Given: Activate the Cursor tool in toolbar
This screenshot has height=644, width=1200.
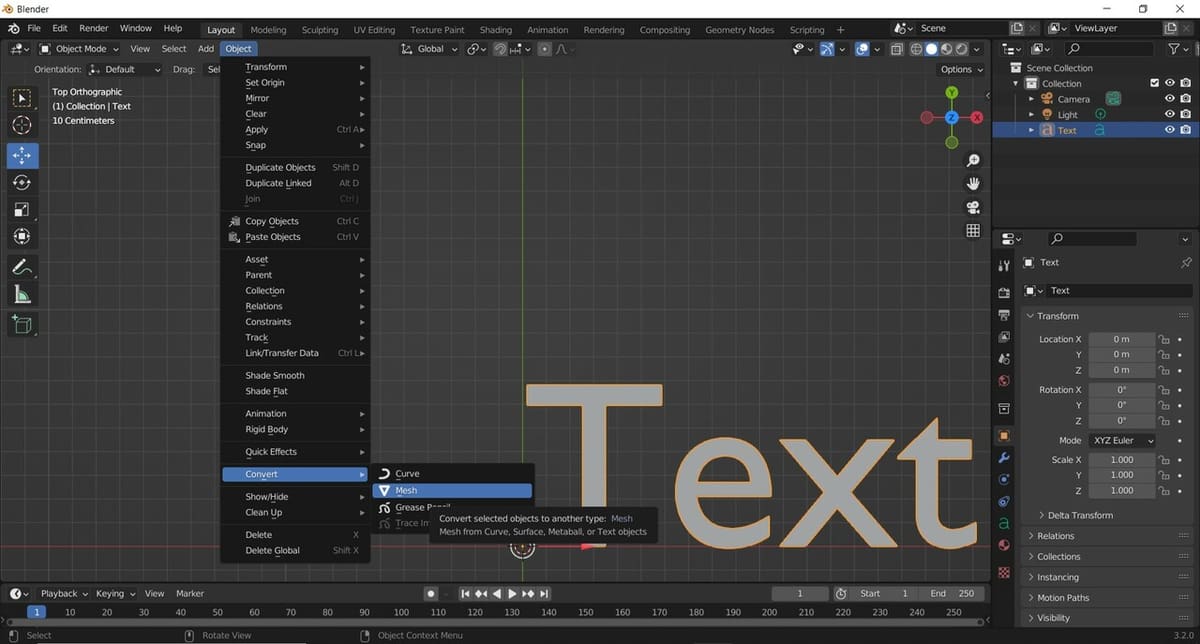Looking at the screenshot, I should click(22, 125).
